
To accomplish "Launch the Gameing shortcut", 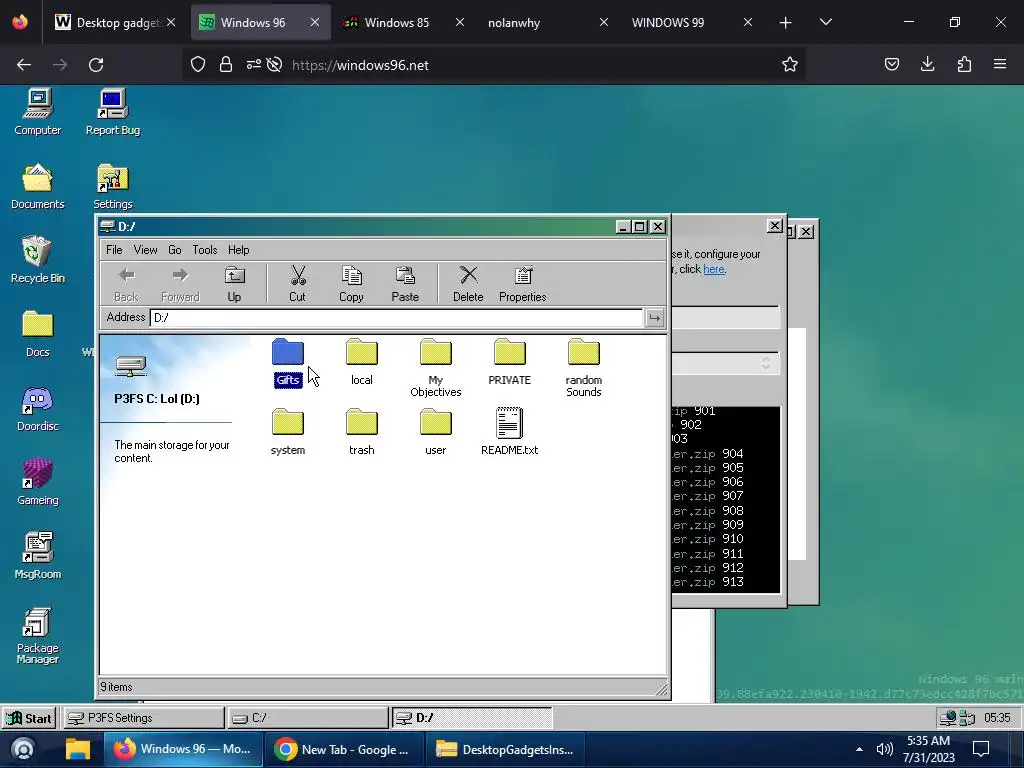I will 38,482.
